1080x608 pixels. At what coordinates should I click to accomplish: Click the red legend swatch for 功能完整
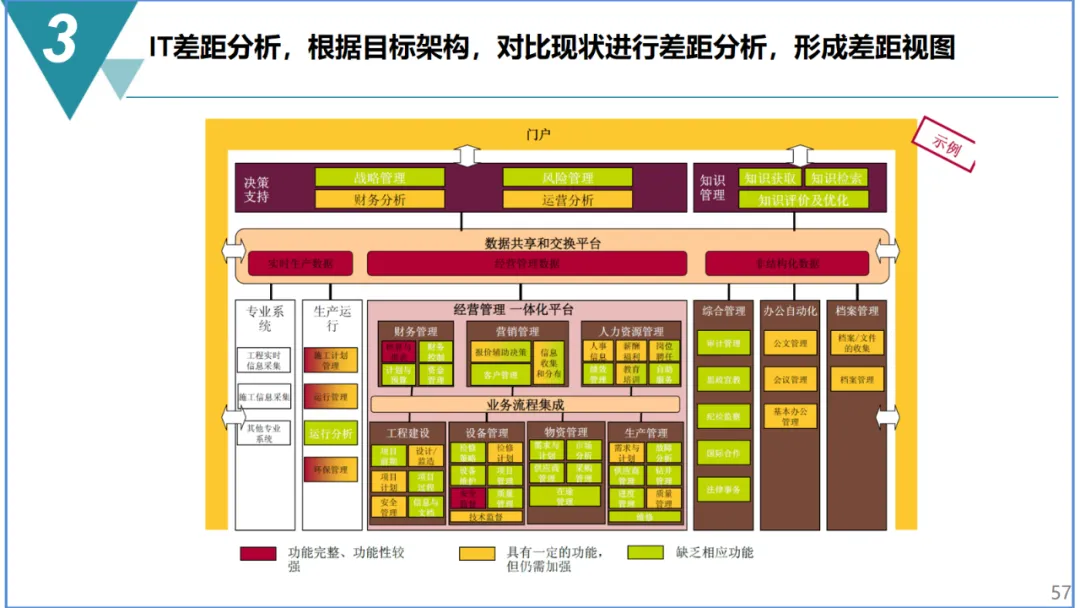coord(258,553)
